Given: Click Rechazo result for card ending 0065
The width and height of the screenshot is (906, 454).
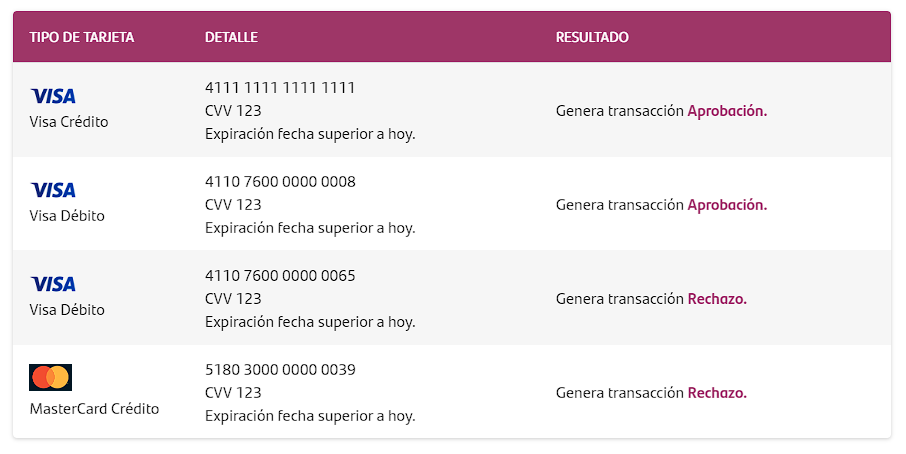Looking at the screenshot, I should [x=717, y=299].
